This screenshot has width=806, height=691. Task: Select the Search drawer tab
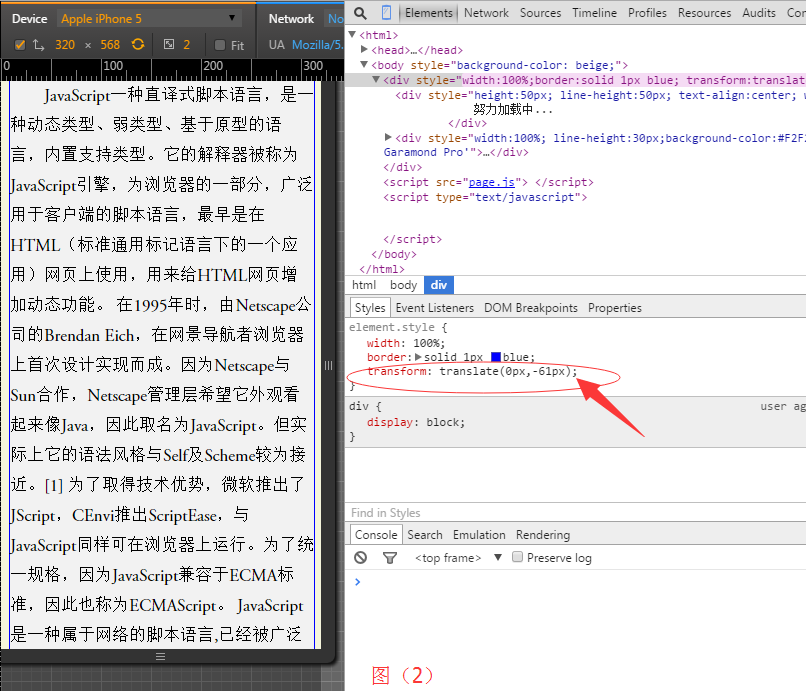425,535
